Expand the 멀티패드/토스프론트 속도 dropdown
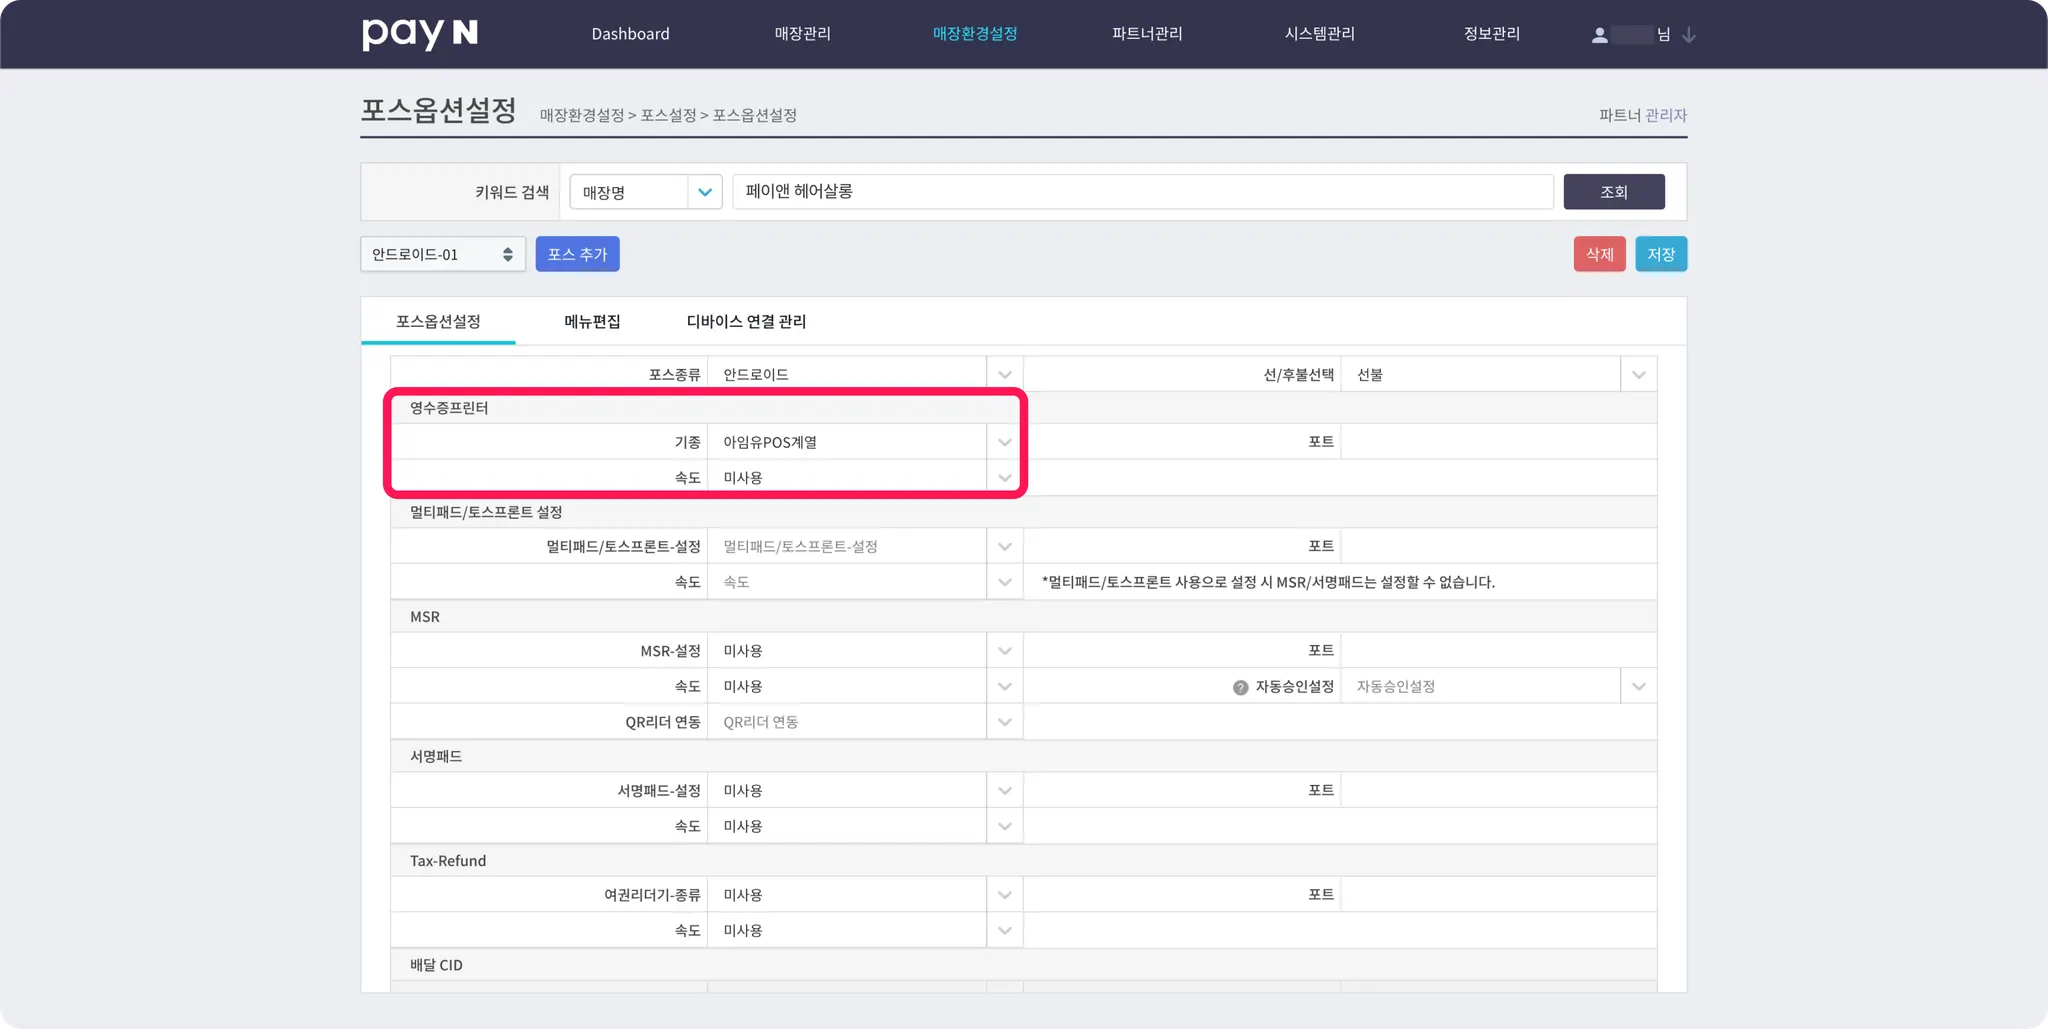The image size is (2048, 1029). click(1005, 582)
